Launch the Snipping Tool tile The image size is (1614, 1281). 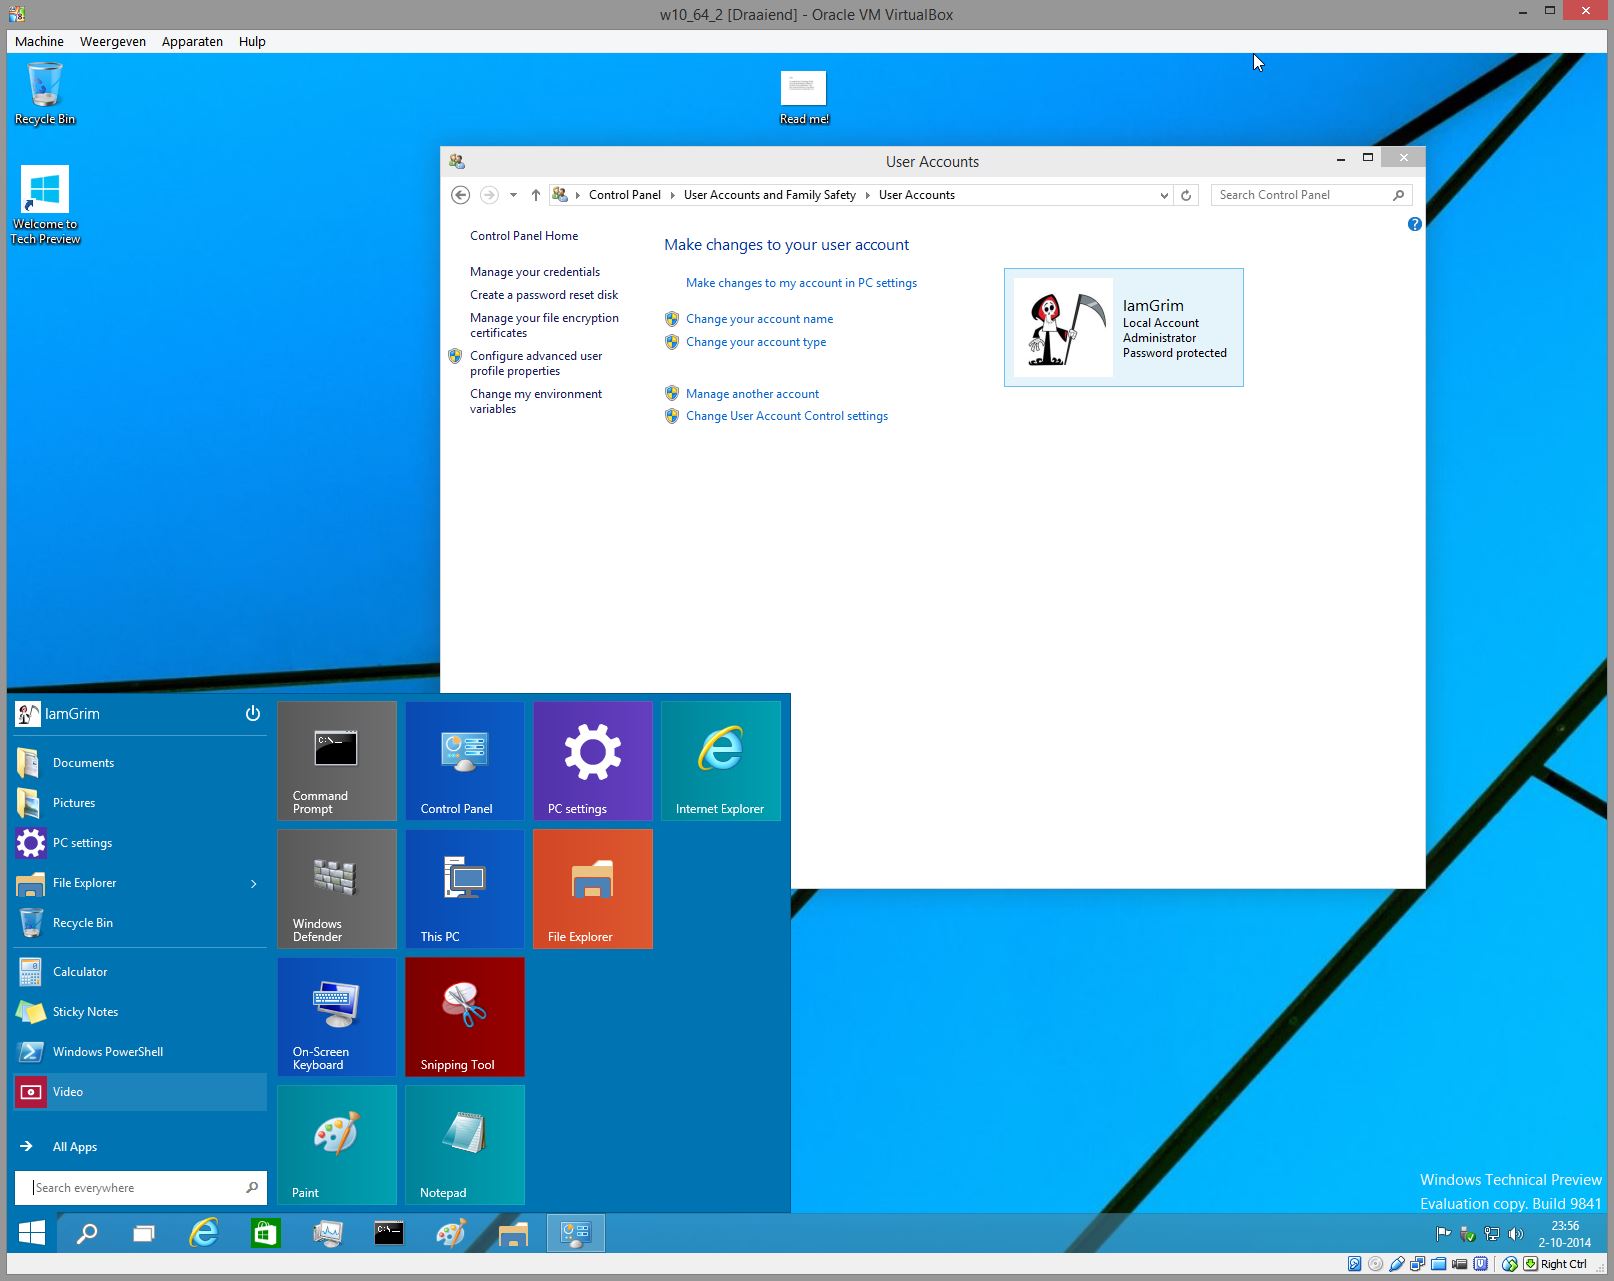coord(465,1017)
